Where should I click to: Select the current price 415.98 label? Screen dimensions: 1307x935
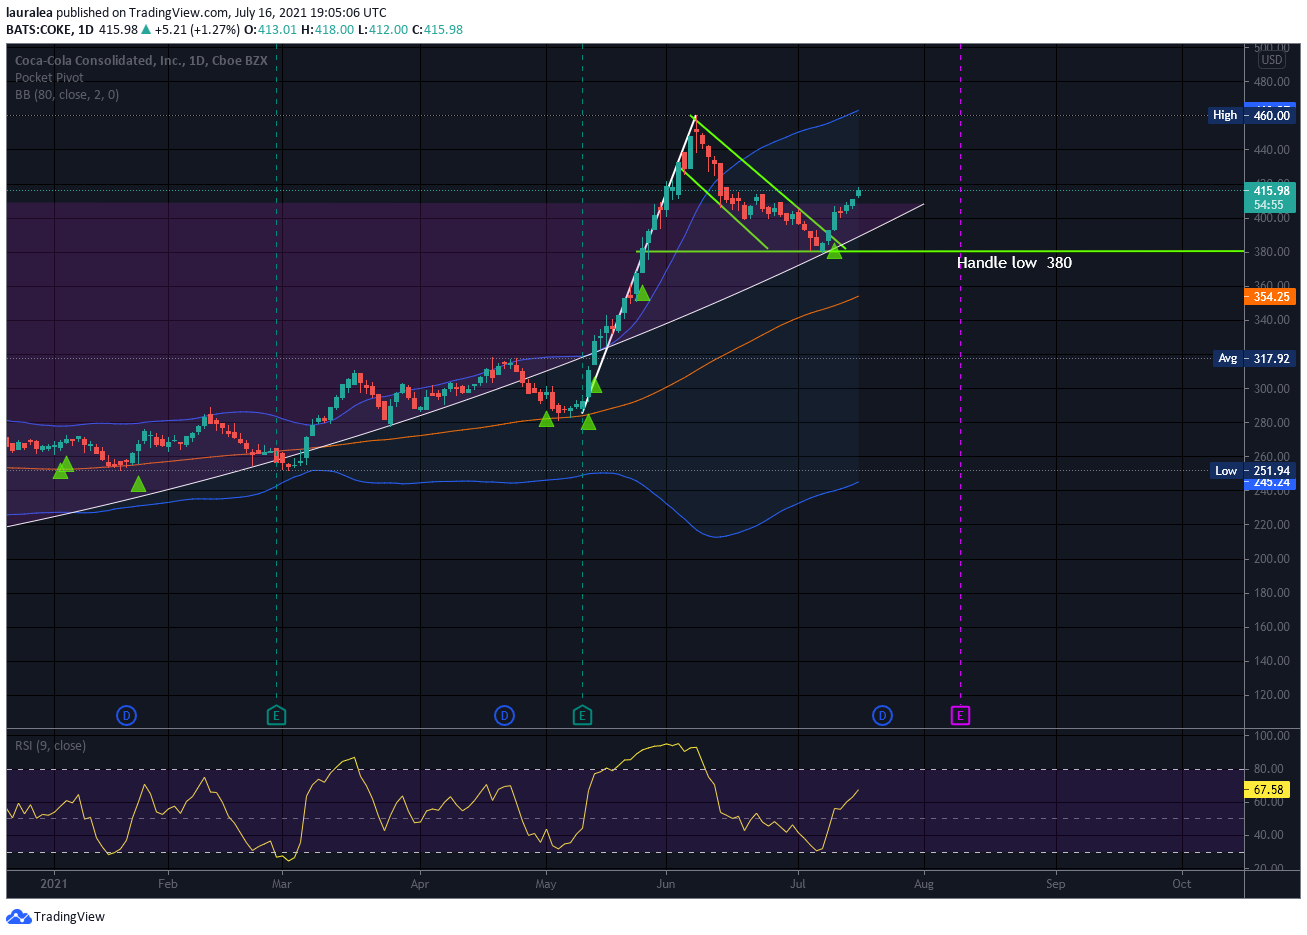1271,190
